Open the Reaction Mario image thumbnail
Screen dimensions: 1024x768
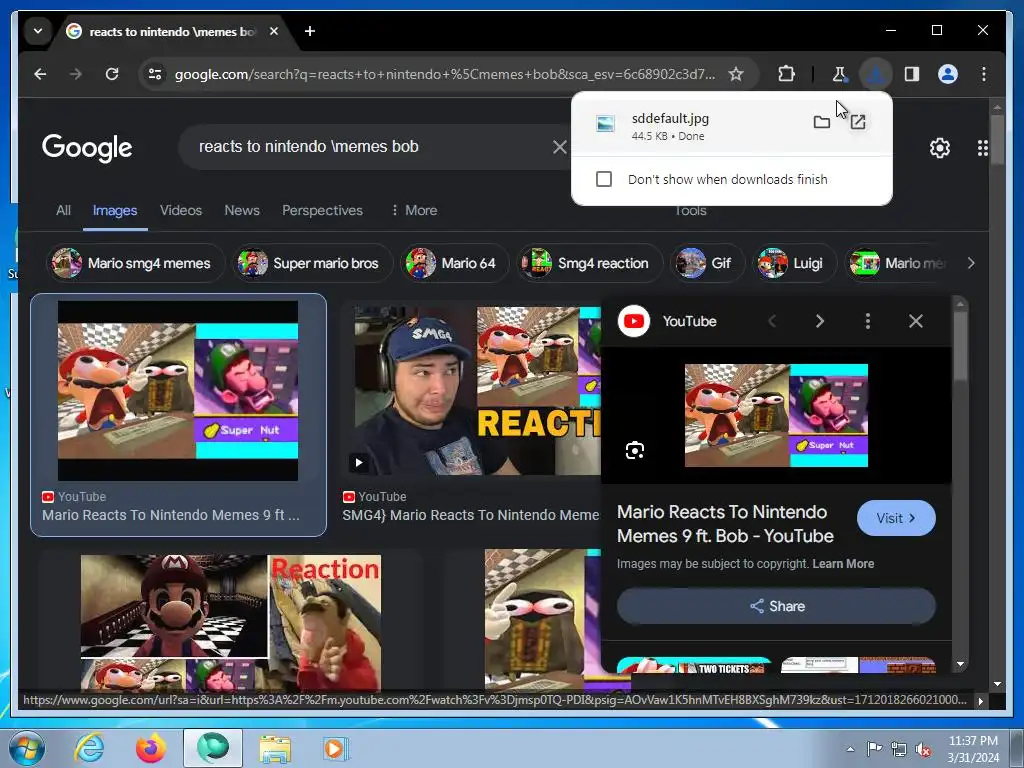(231, 622)
